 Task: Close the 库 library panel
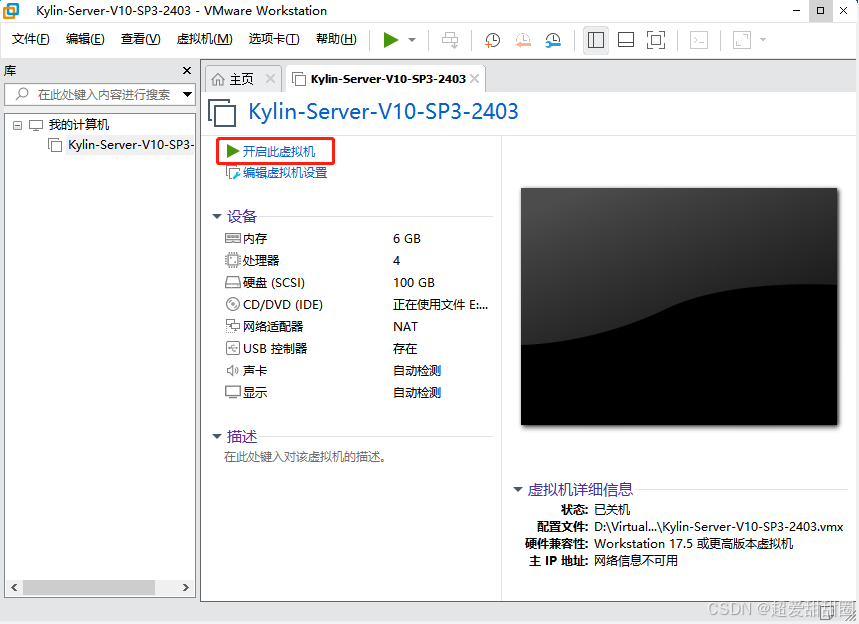point(187,71)
